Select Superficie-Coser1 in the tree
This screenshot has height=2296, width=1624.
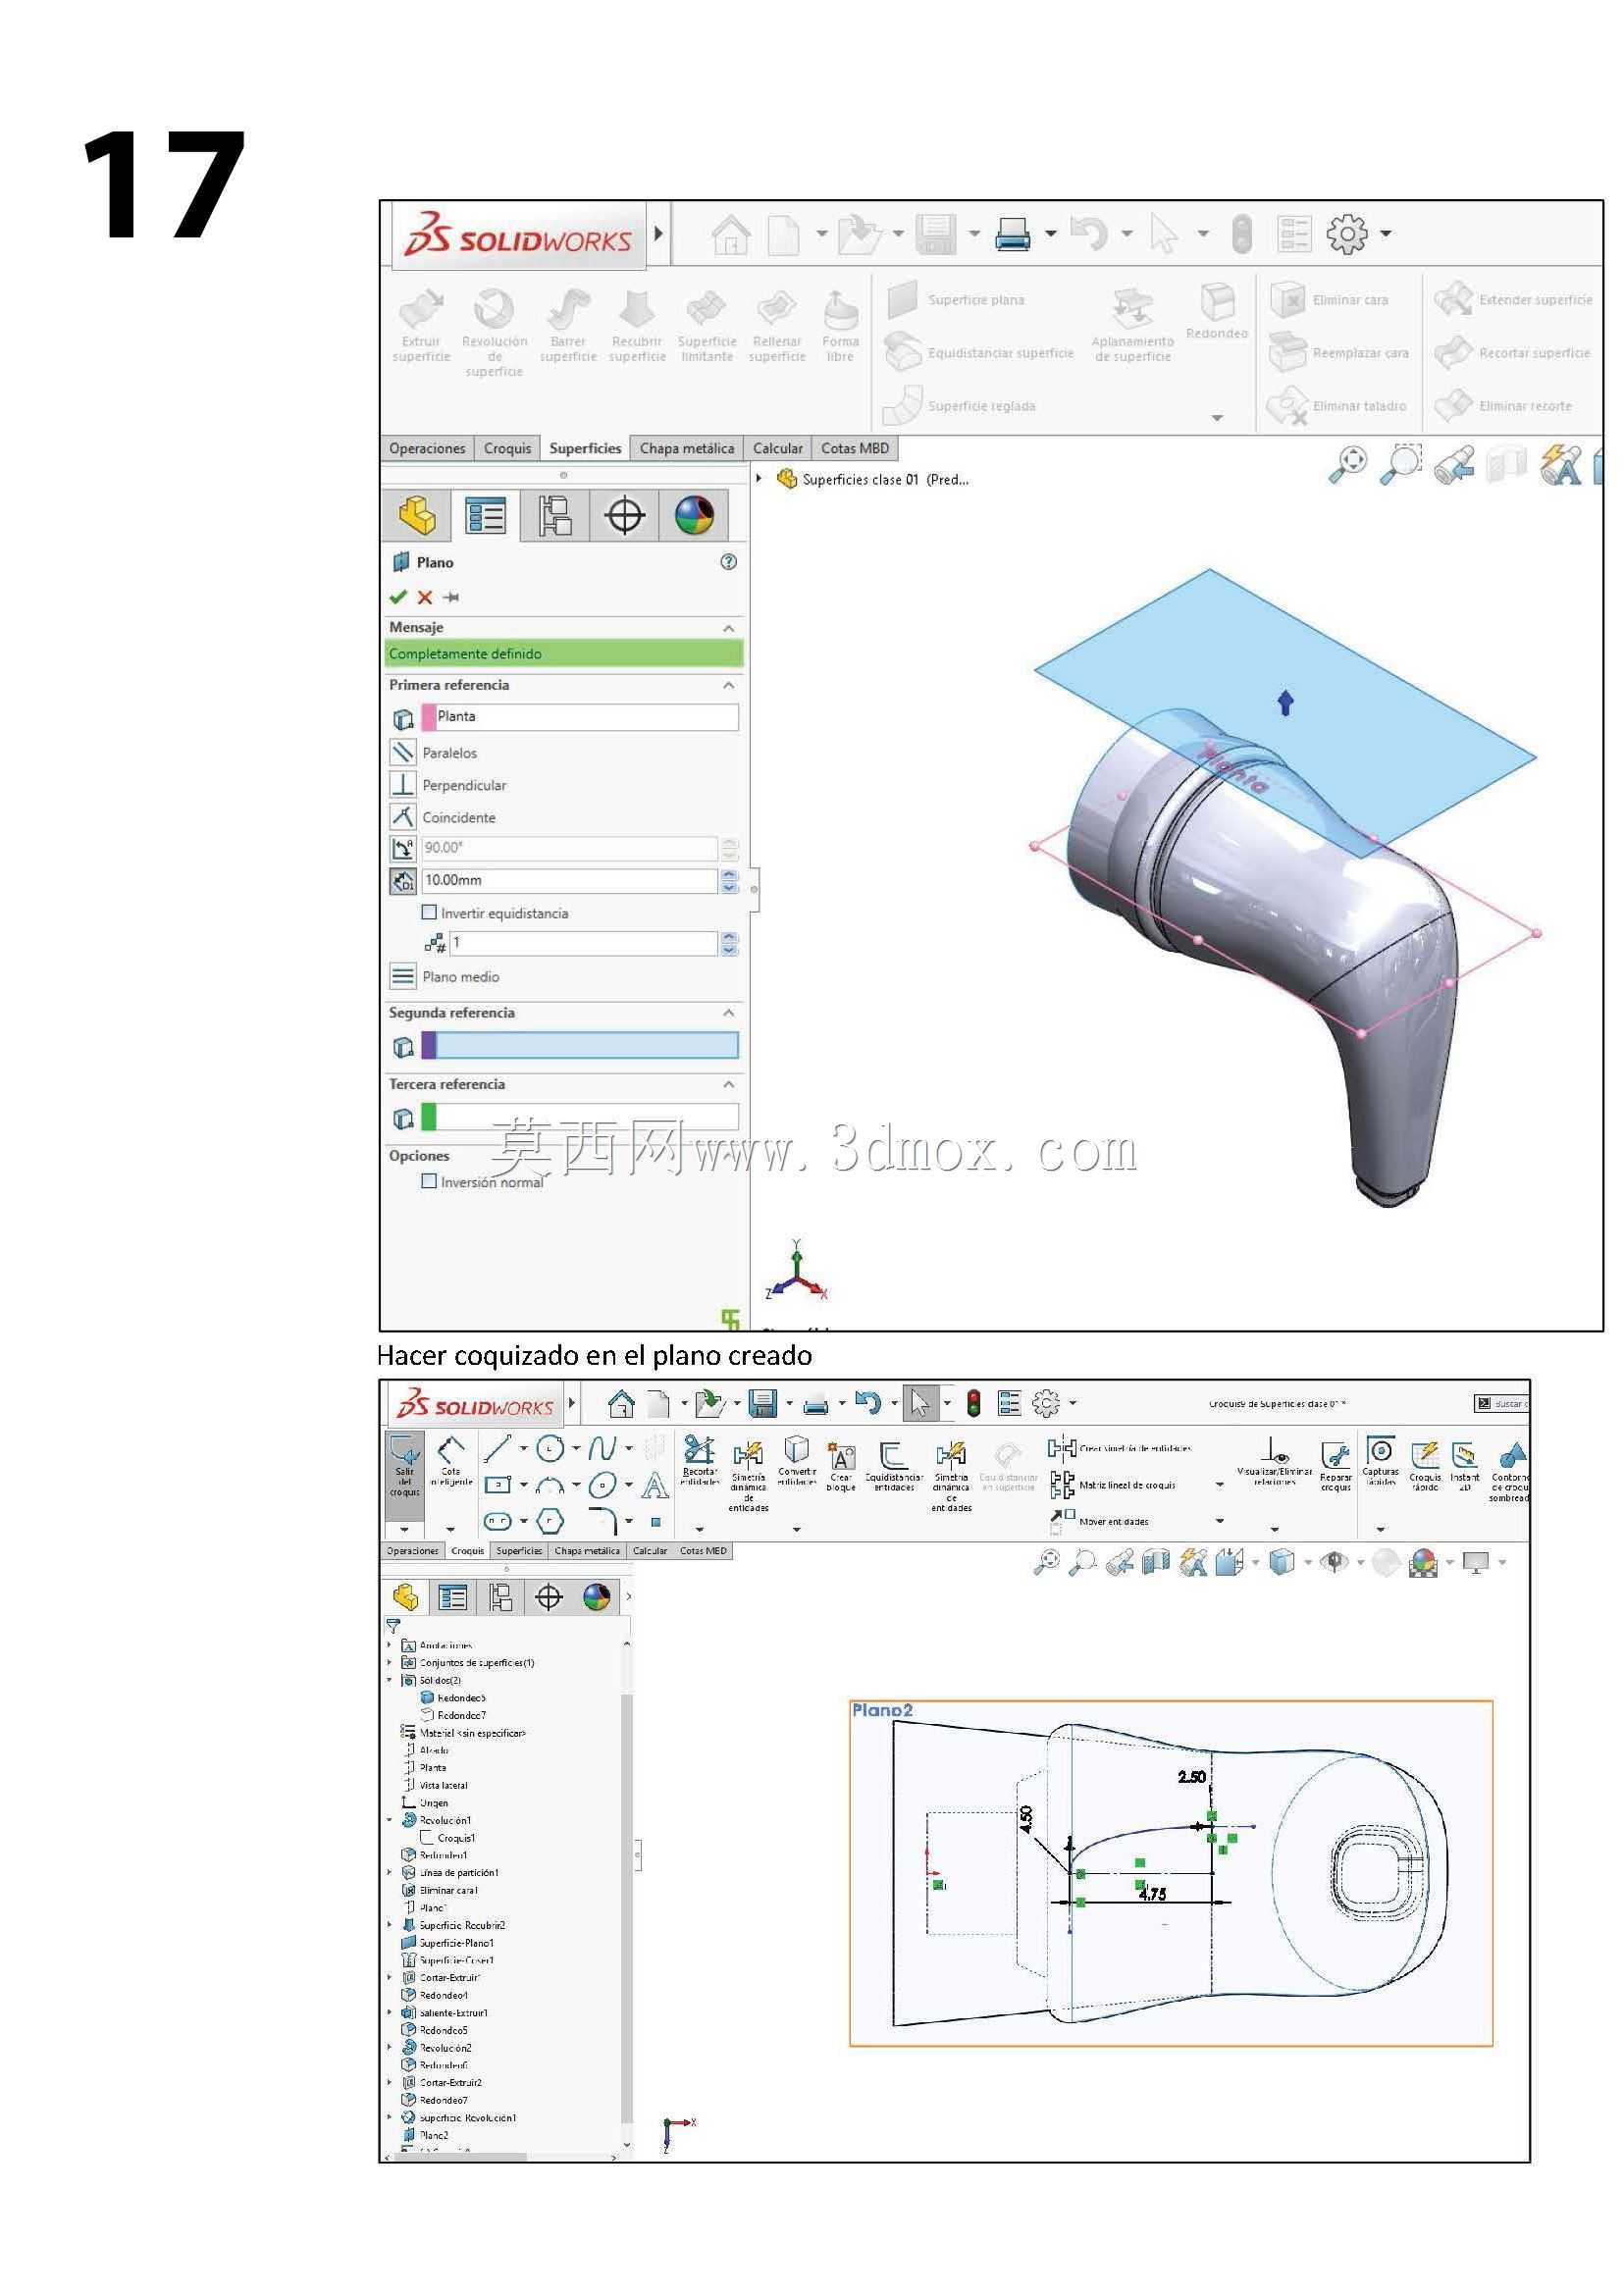pos(448,1960)
